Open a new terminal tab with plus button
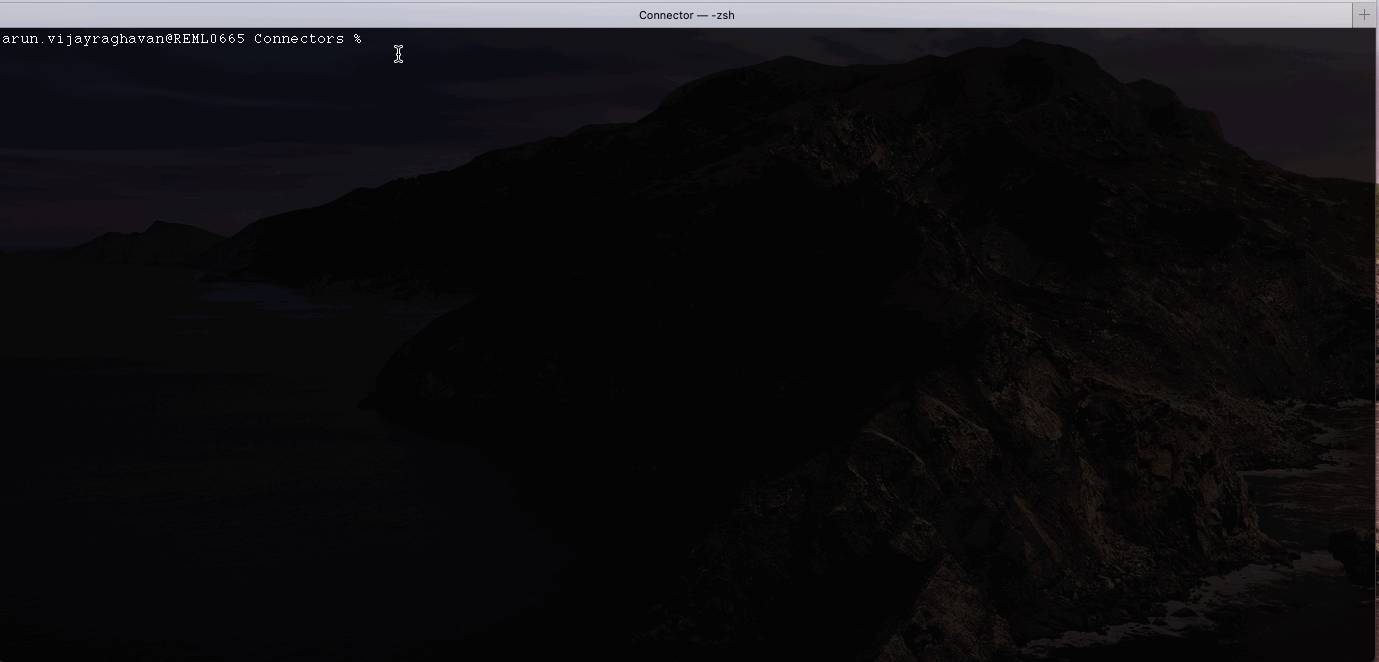Image resolution: width=1379 pixels, height=662 pixels. (1364, 15)
